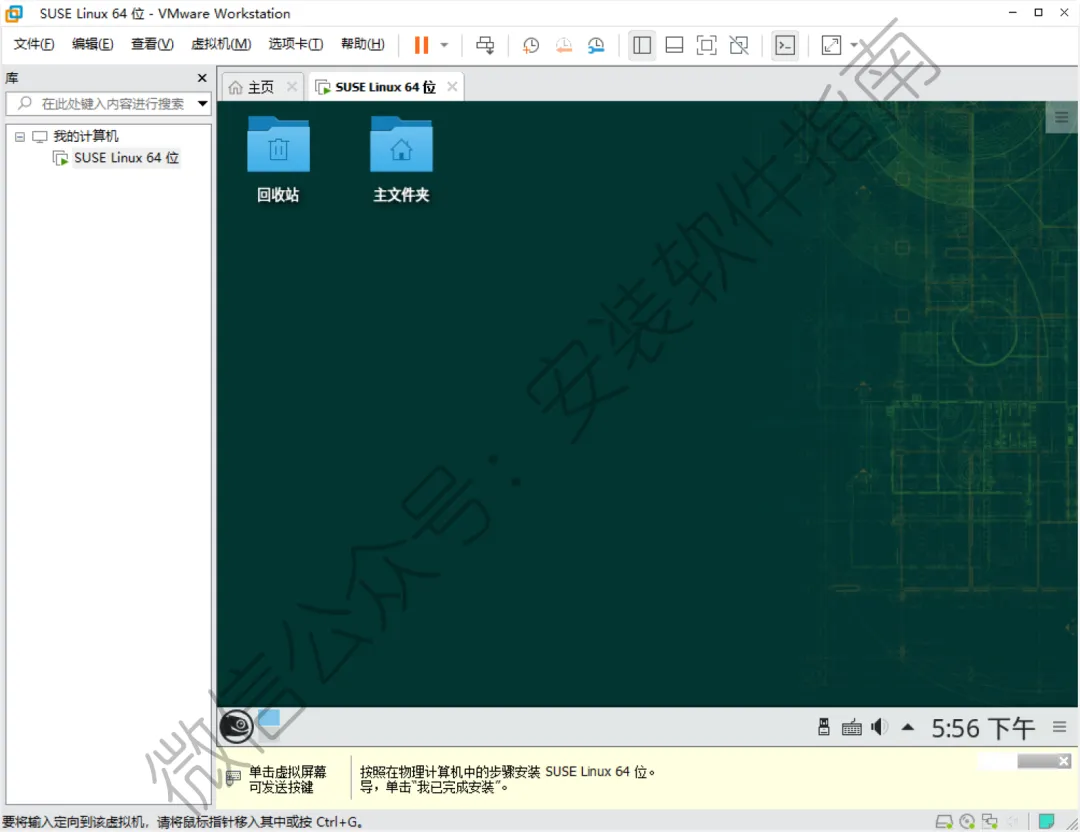Open the 文件(F) menu
Viewport: 1080px width, 832px height.
coord(34,44)
